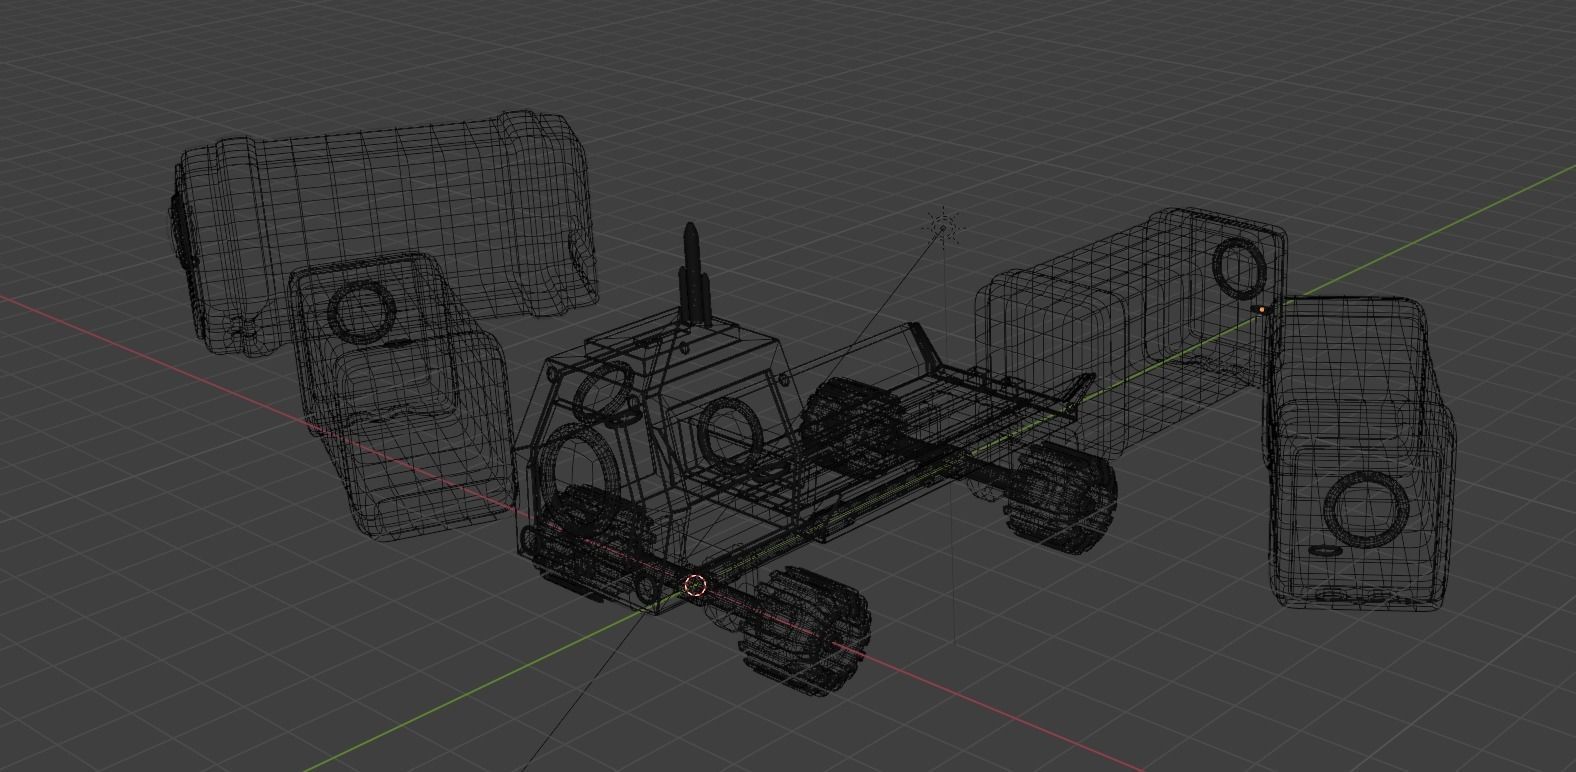This screenshot has height=772, width=1576.
Task: Select the rocket antenna on the rover roof
Action: click(695, 274)
